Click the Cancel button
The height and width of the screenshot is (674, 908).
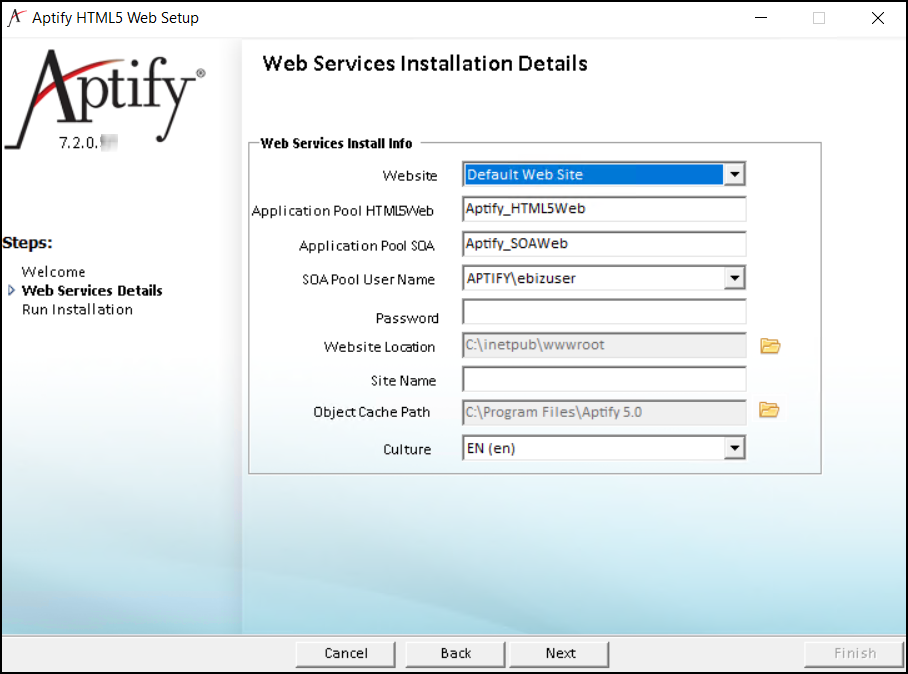(x=346, y=653)
